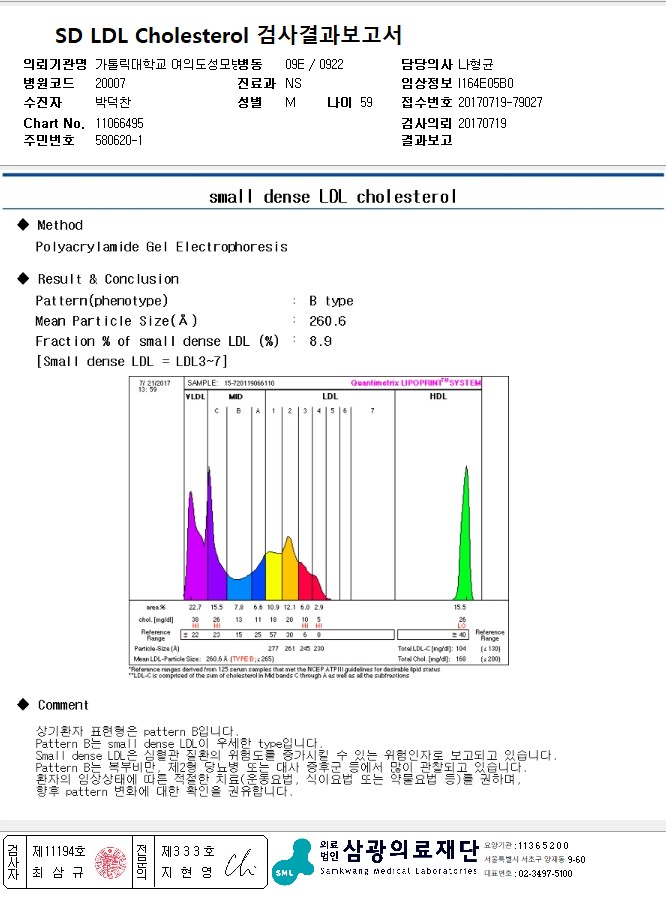Select the doctor name '나형균'
Image resolution: width=666 pixels, height=900 pixels.
(476, 64)
